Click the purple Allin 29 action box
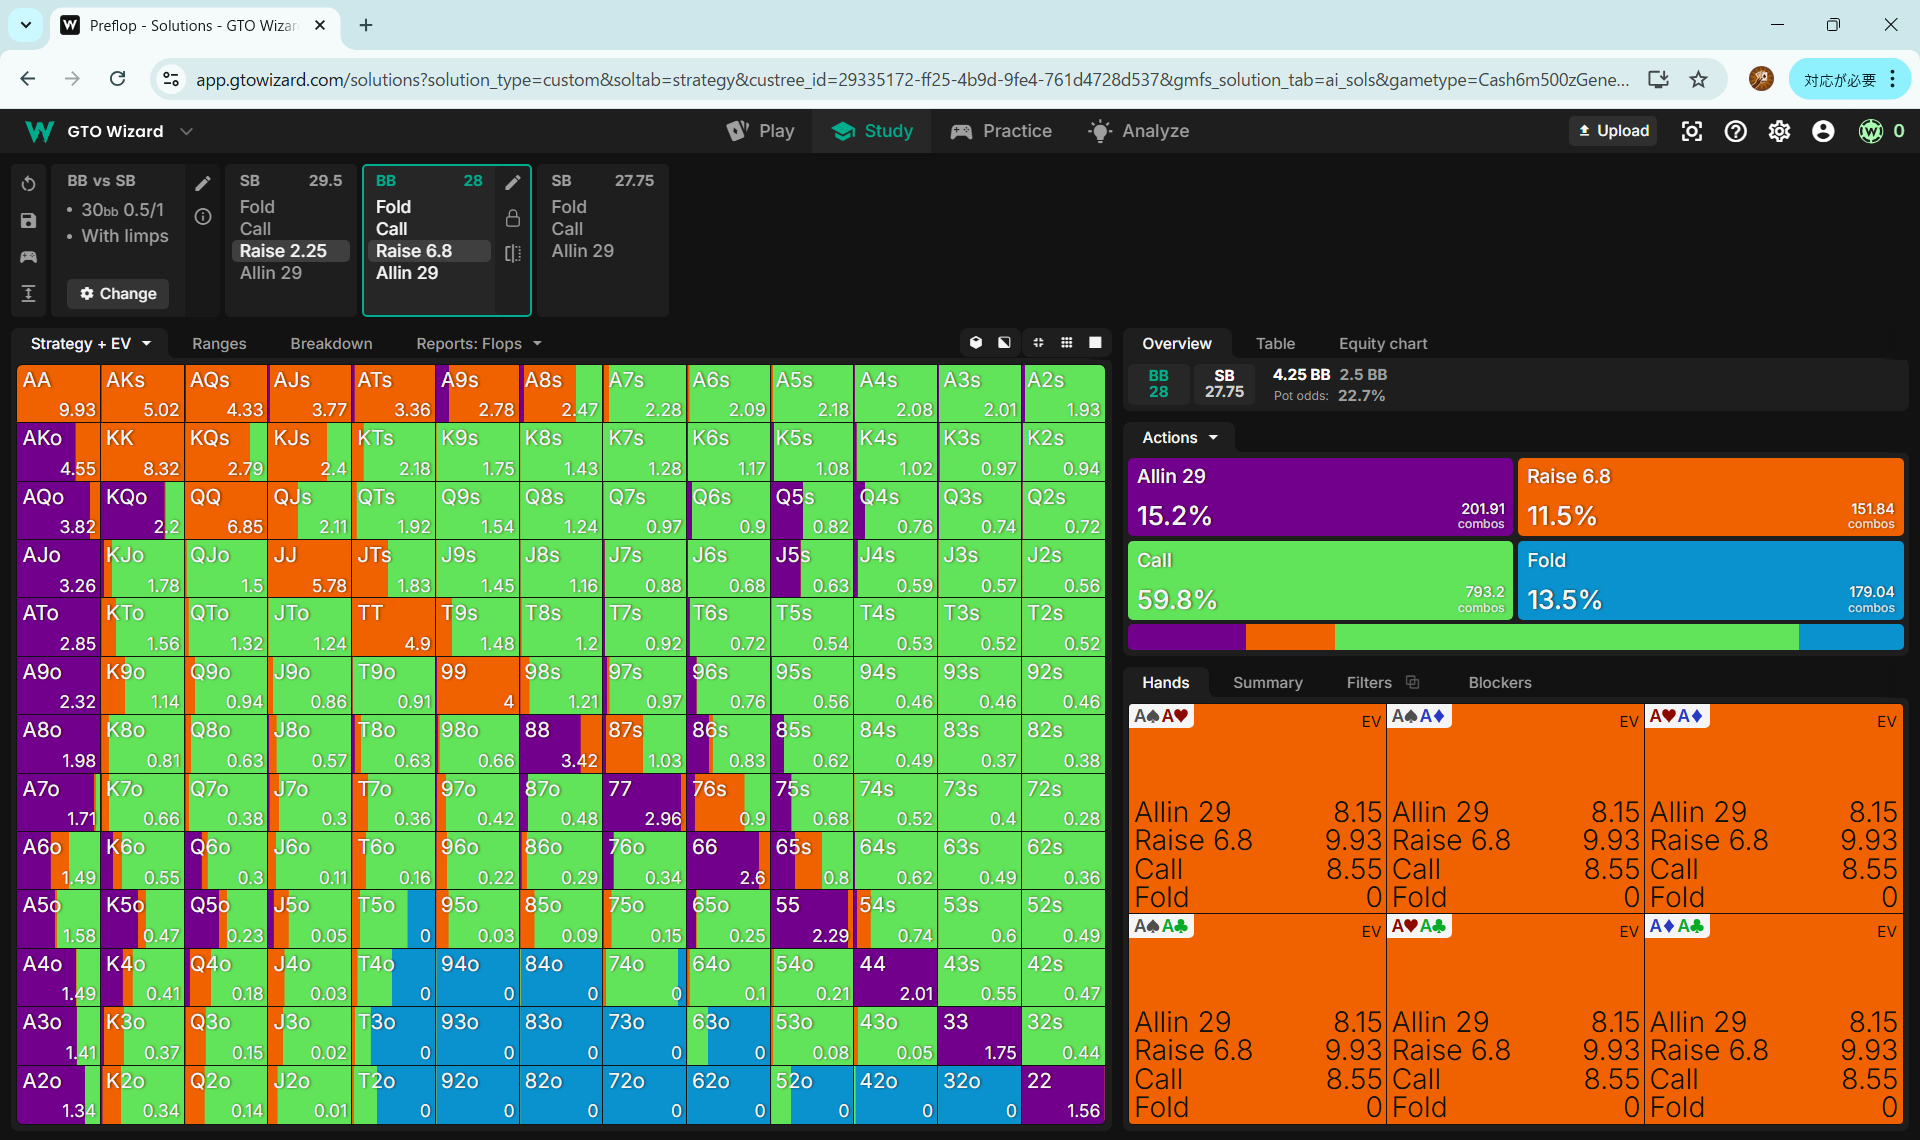This screenshot has height=1140, width=1920. [1319, 497]
